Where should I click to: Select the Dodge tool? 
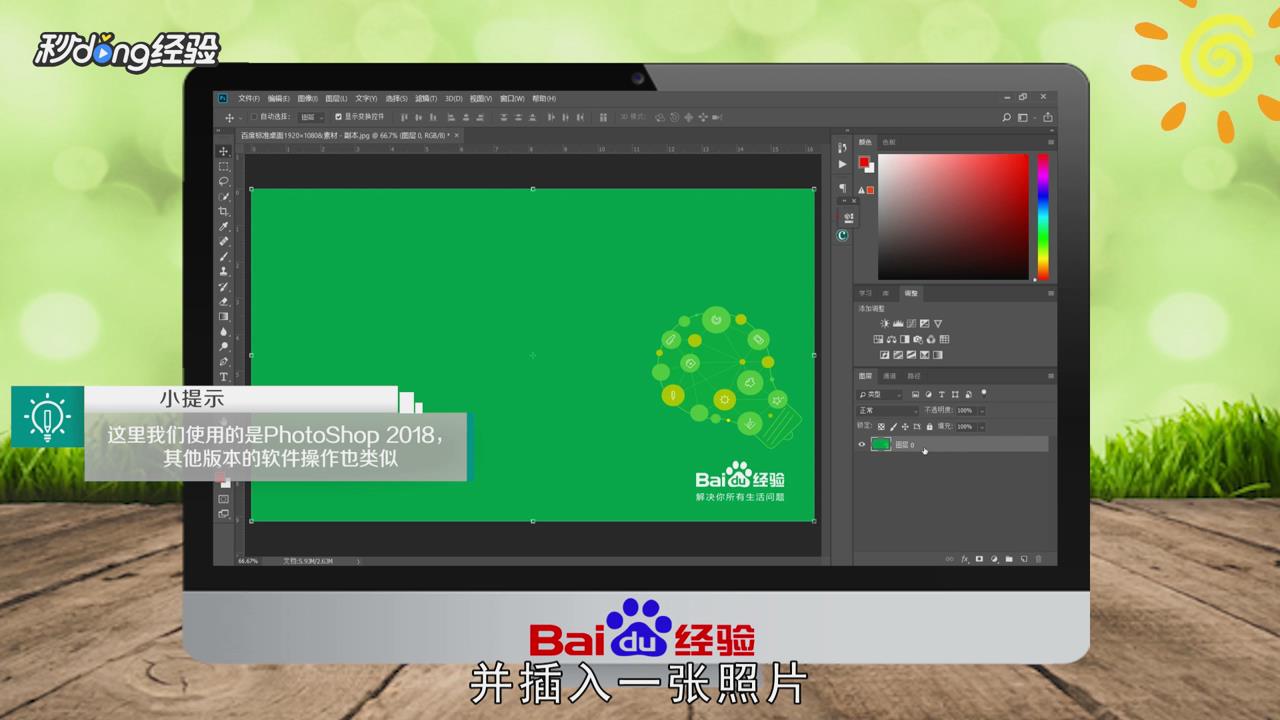(x=224, y=346)
